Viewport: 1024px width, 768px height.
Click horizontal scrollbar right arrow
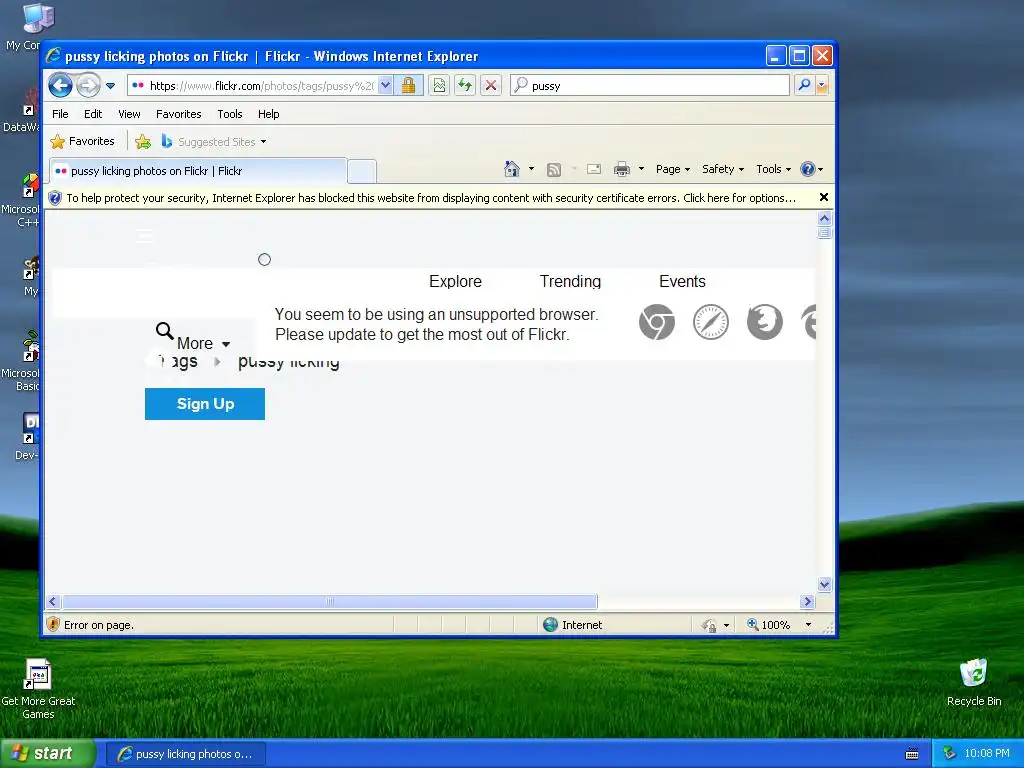(807, 601)
